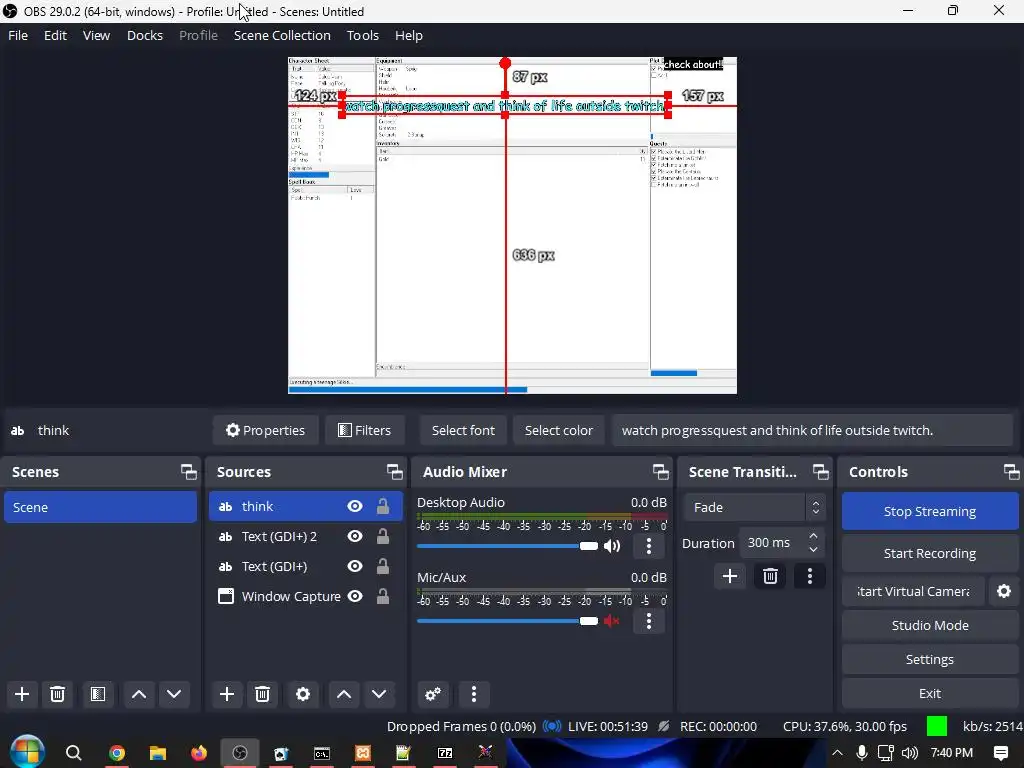The image size is (1024, 768).
Task: Open Windows search from taskbar
Action: pyautogui.click(x=74, y=753)
